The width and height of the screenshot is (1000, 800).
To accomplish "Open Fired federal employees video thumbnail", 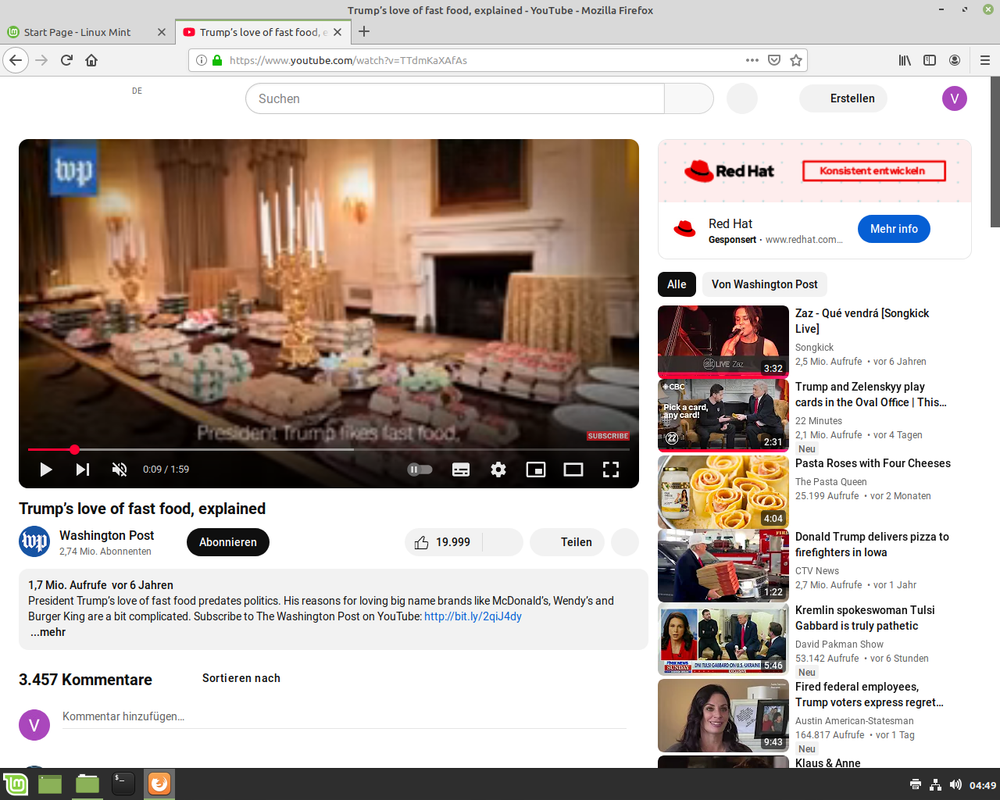I will point(723,715).
